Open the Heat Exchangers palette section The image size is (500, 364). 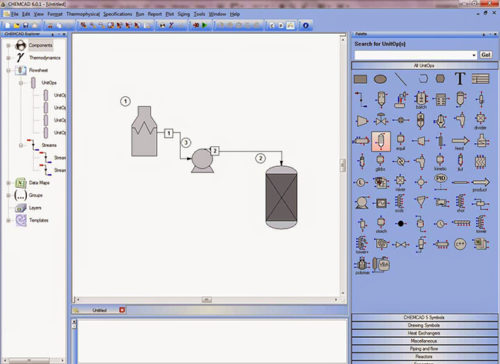point(424,333)
